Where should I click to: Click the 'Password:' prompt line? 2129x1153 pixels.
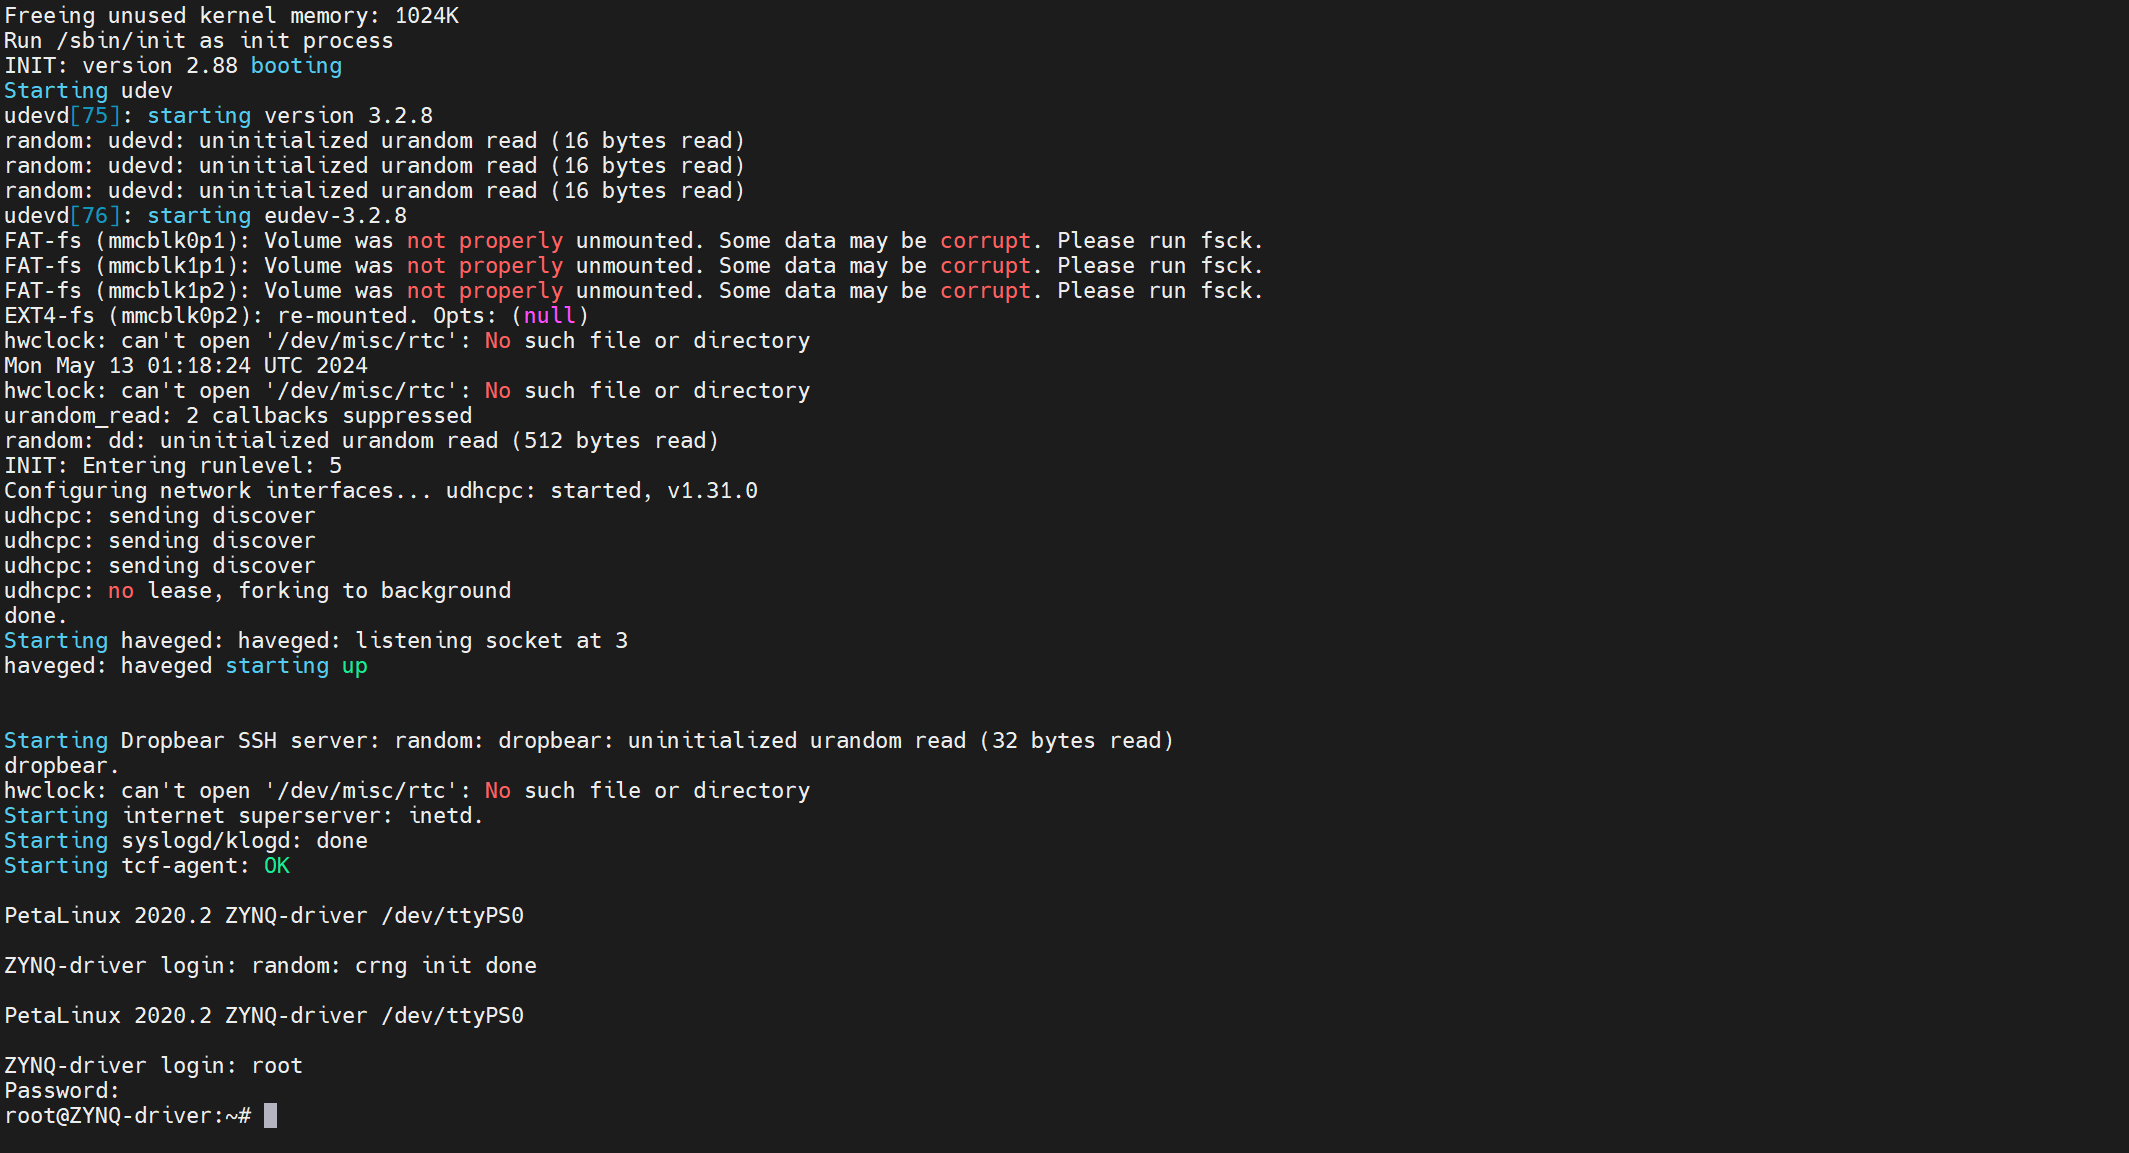click(x=62, y=1090)
